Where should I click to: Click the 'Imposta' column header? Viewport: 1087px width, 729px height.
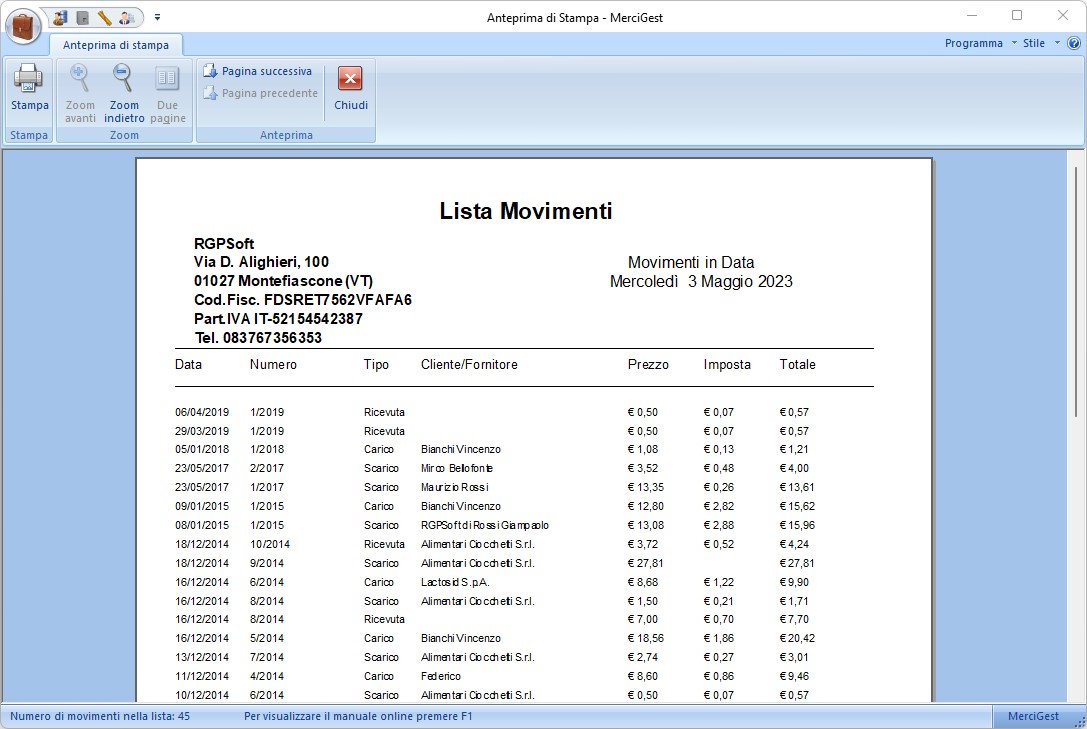tap(727, 364)
